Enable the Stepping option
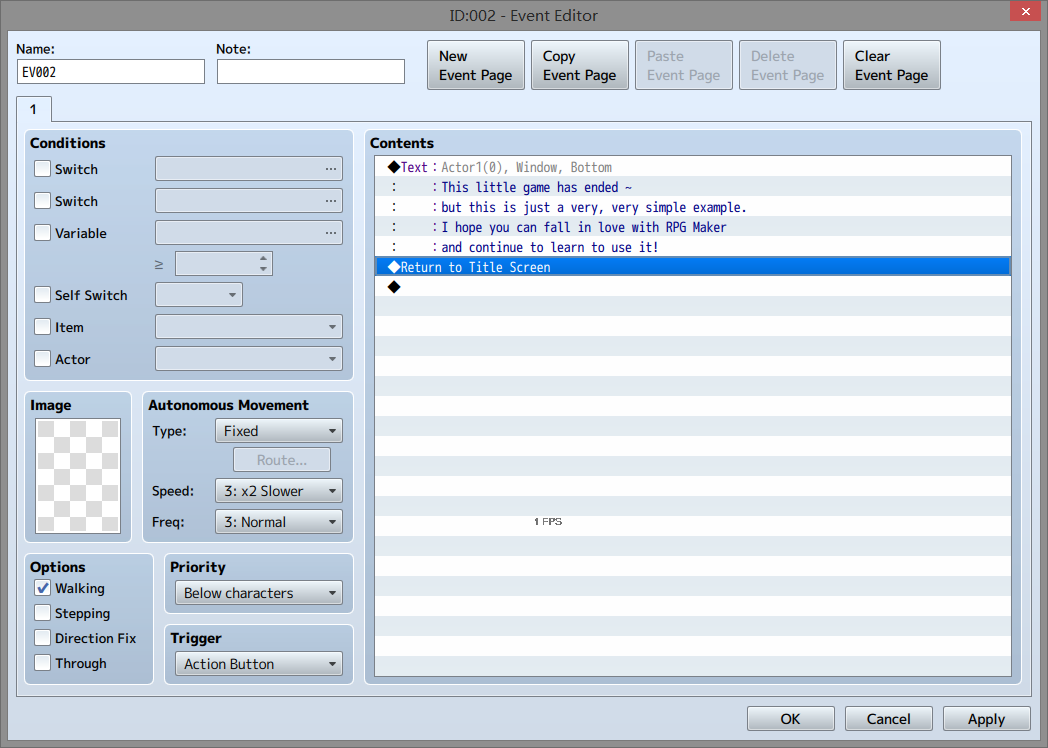The width and height of the screenshot is (1048, 748). [x=42, y=613]
